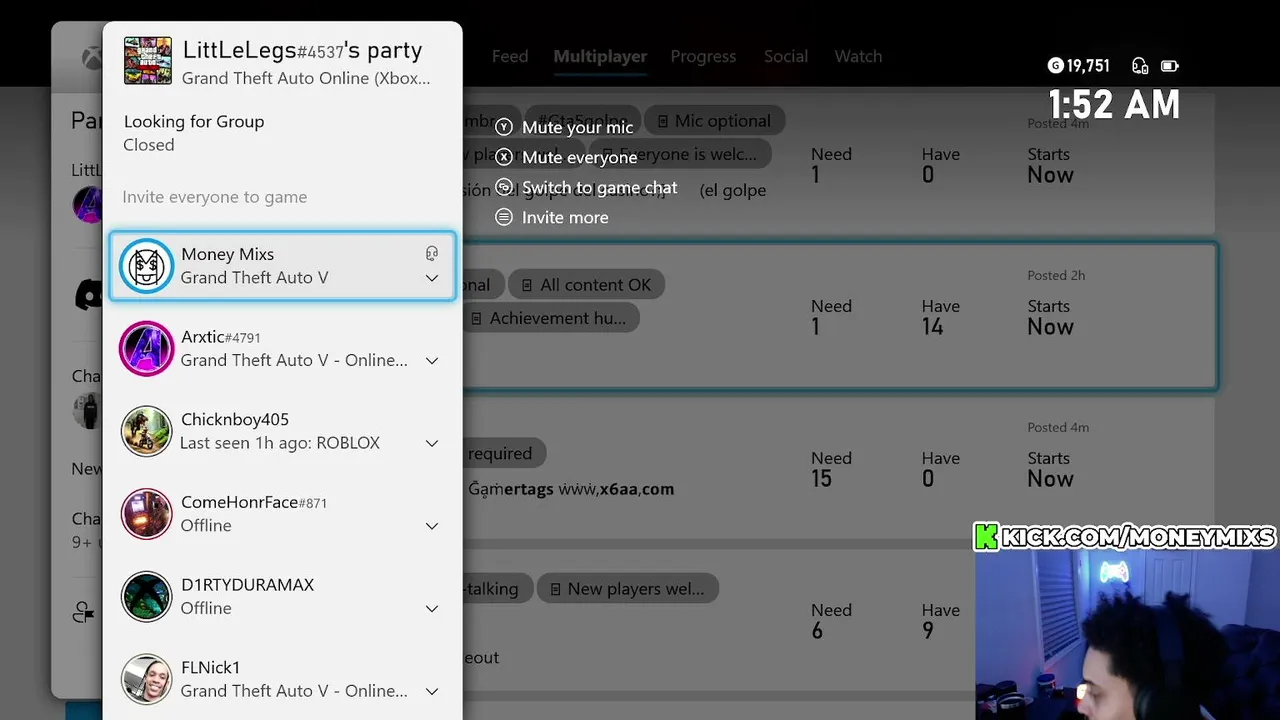Click the headset status icon near the clock

1140,66
